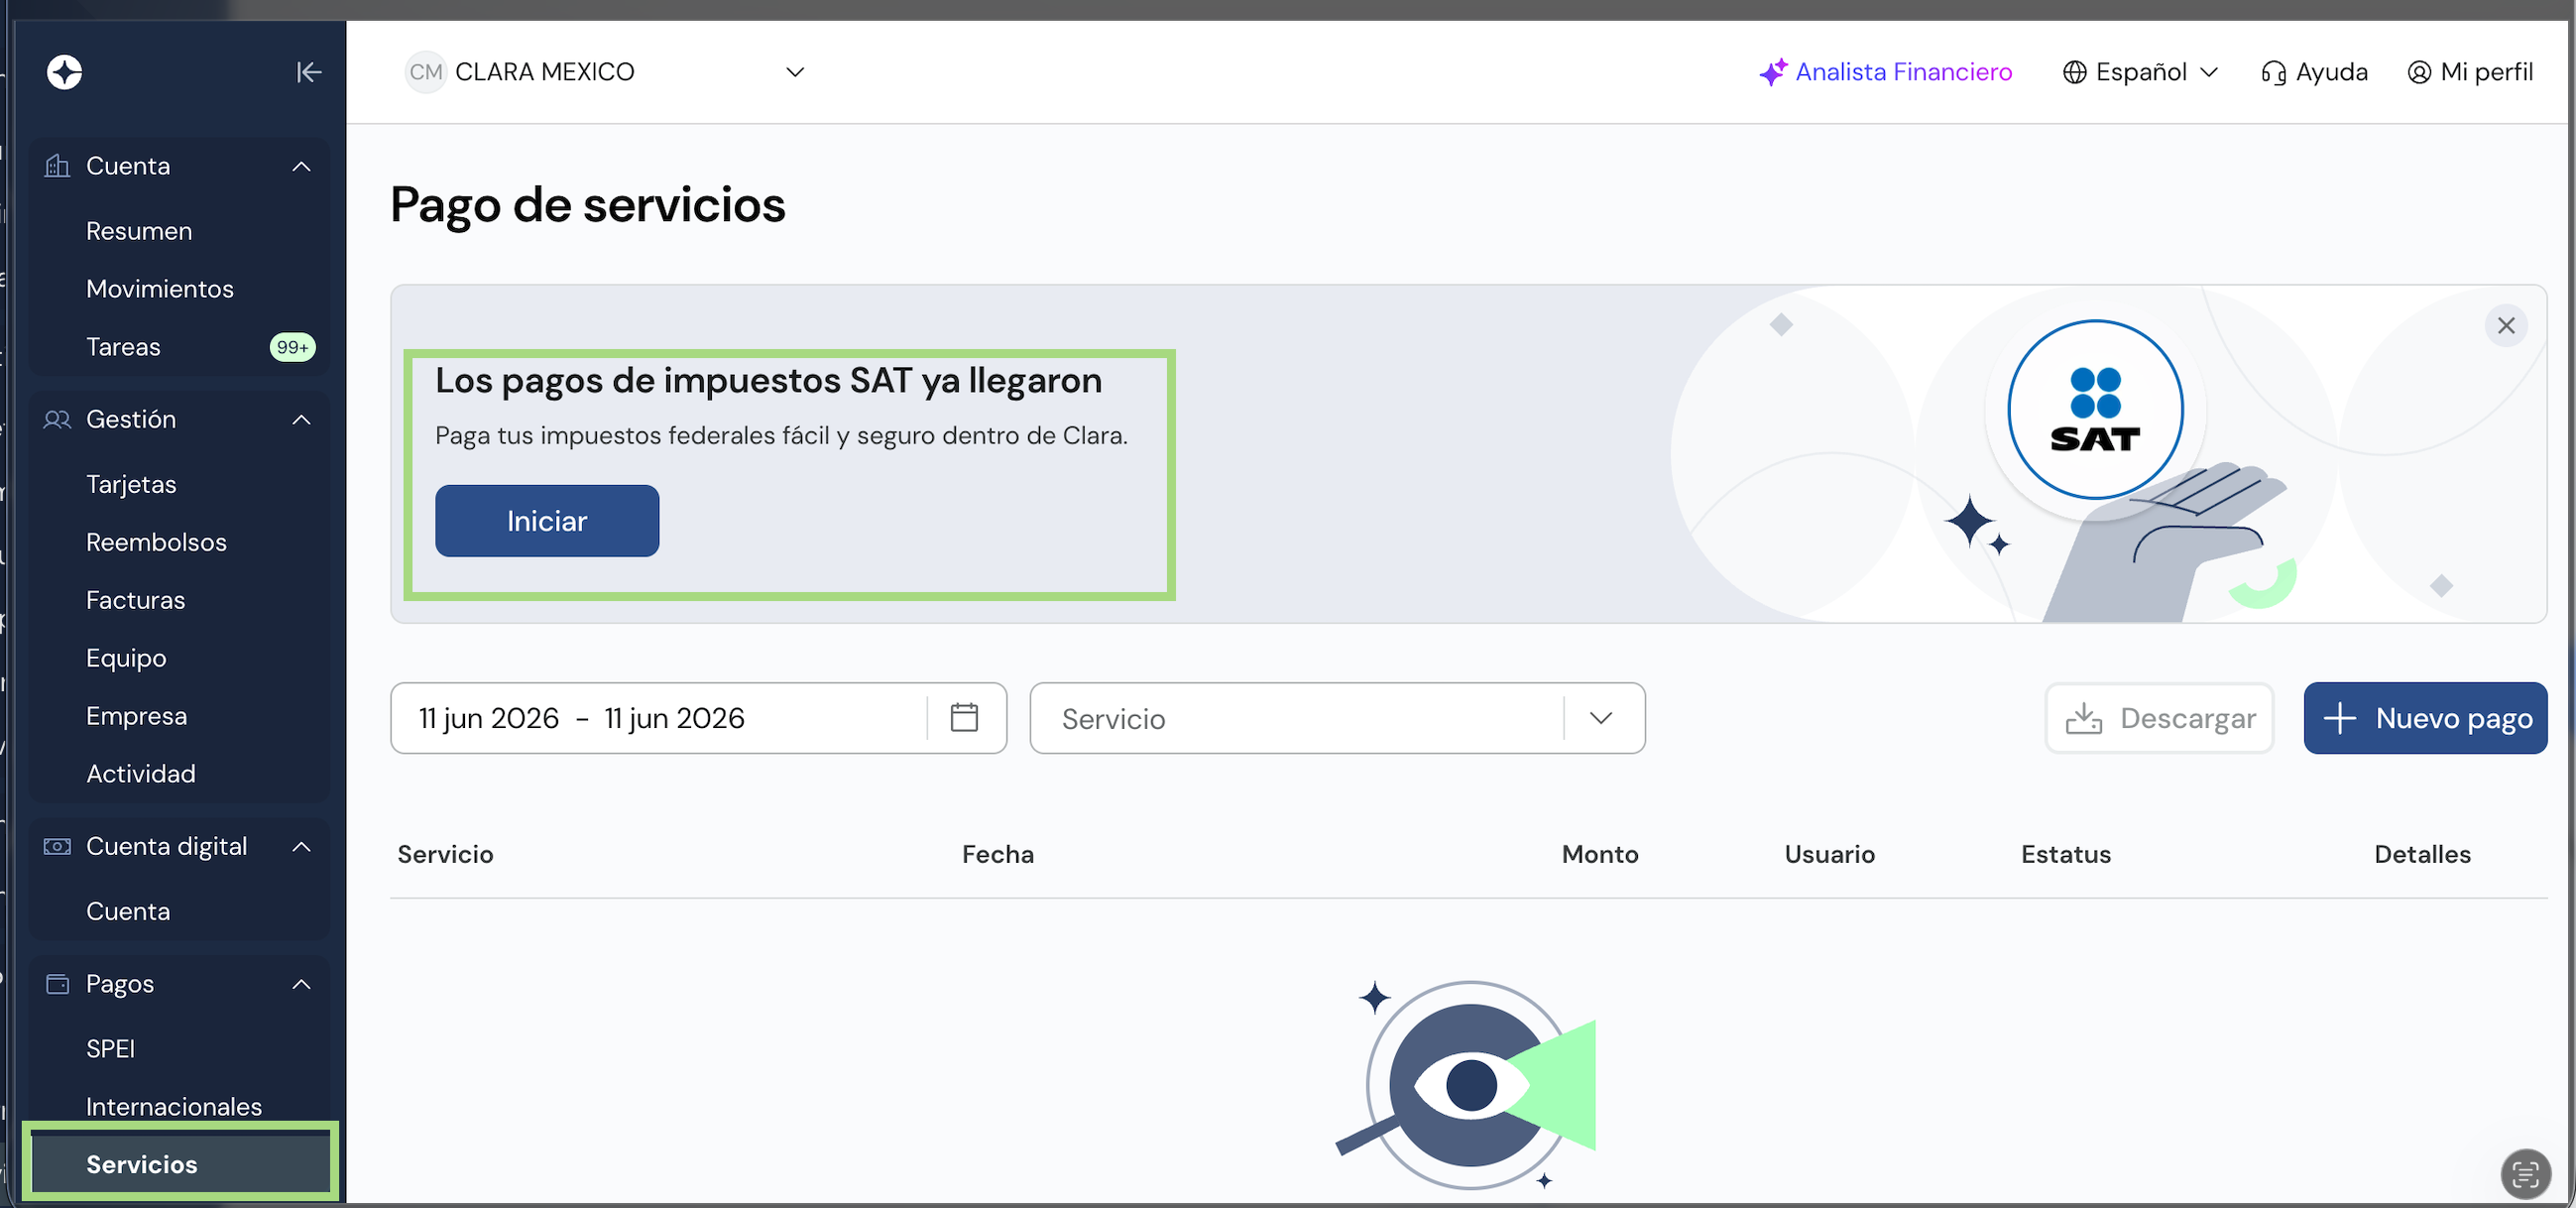The image size is (2576, 1208).
Task: Go to Internacionales payments
Action: click(174, 1107)
